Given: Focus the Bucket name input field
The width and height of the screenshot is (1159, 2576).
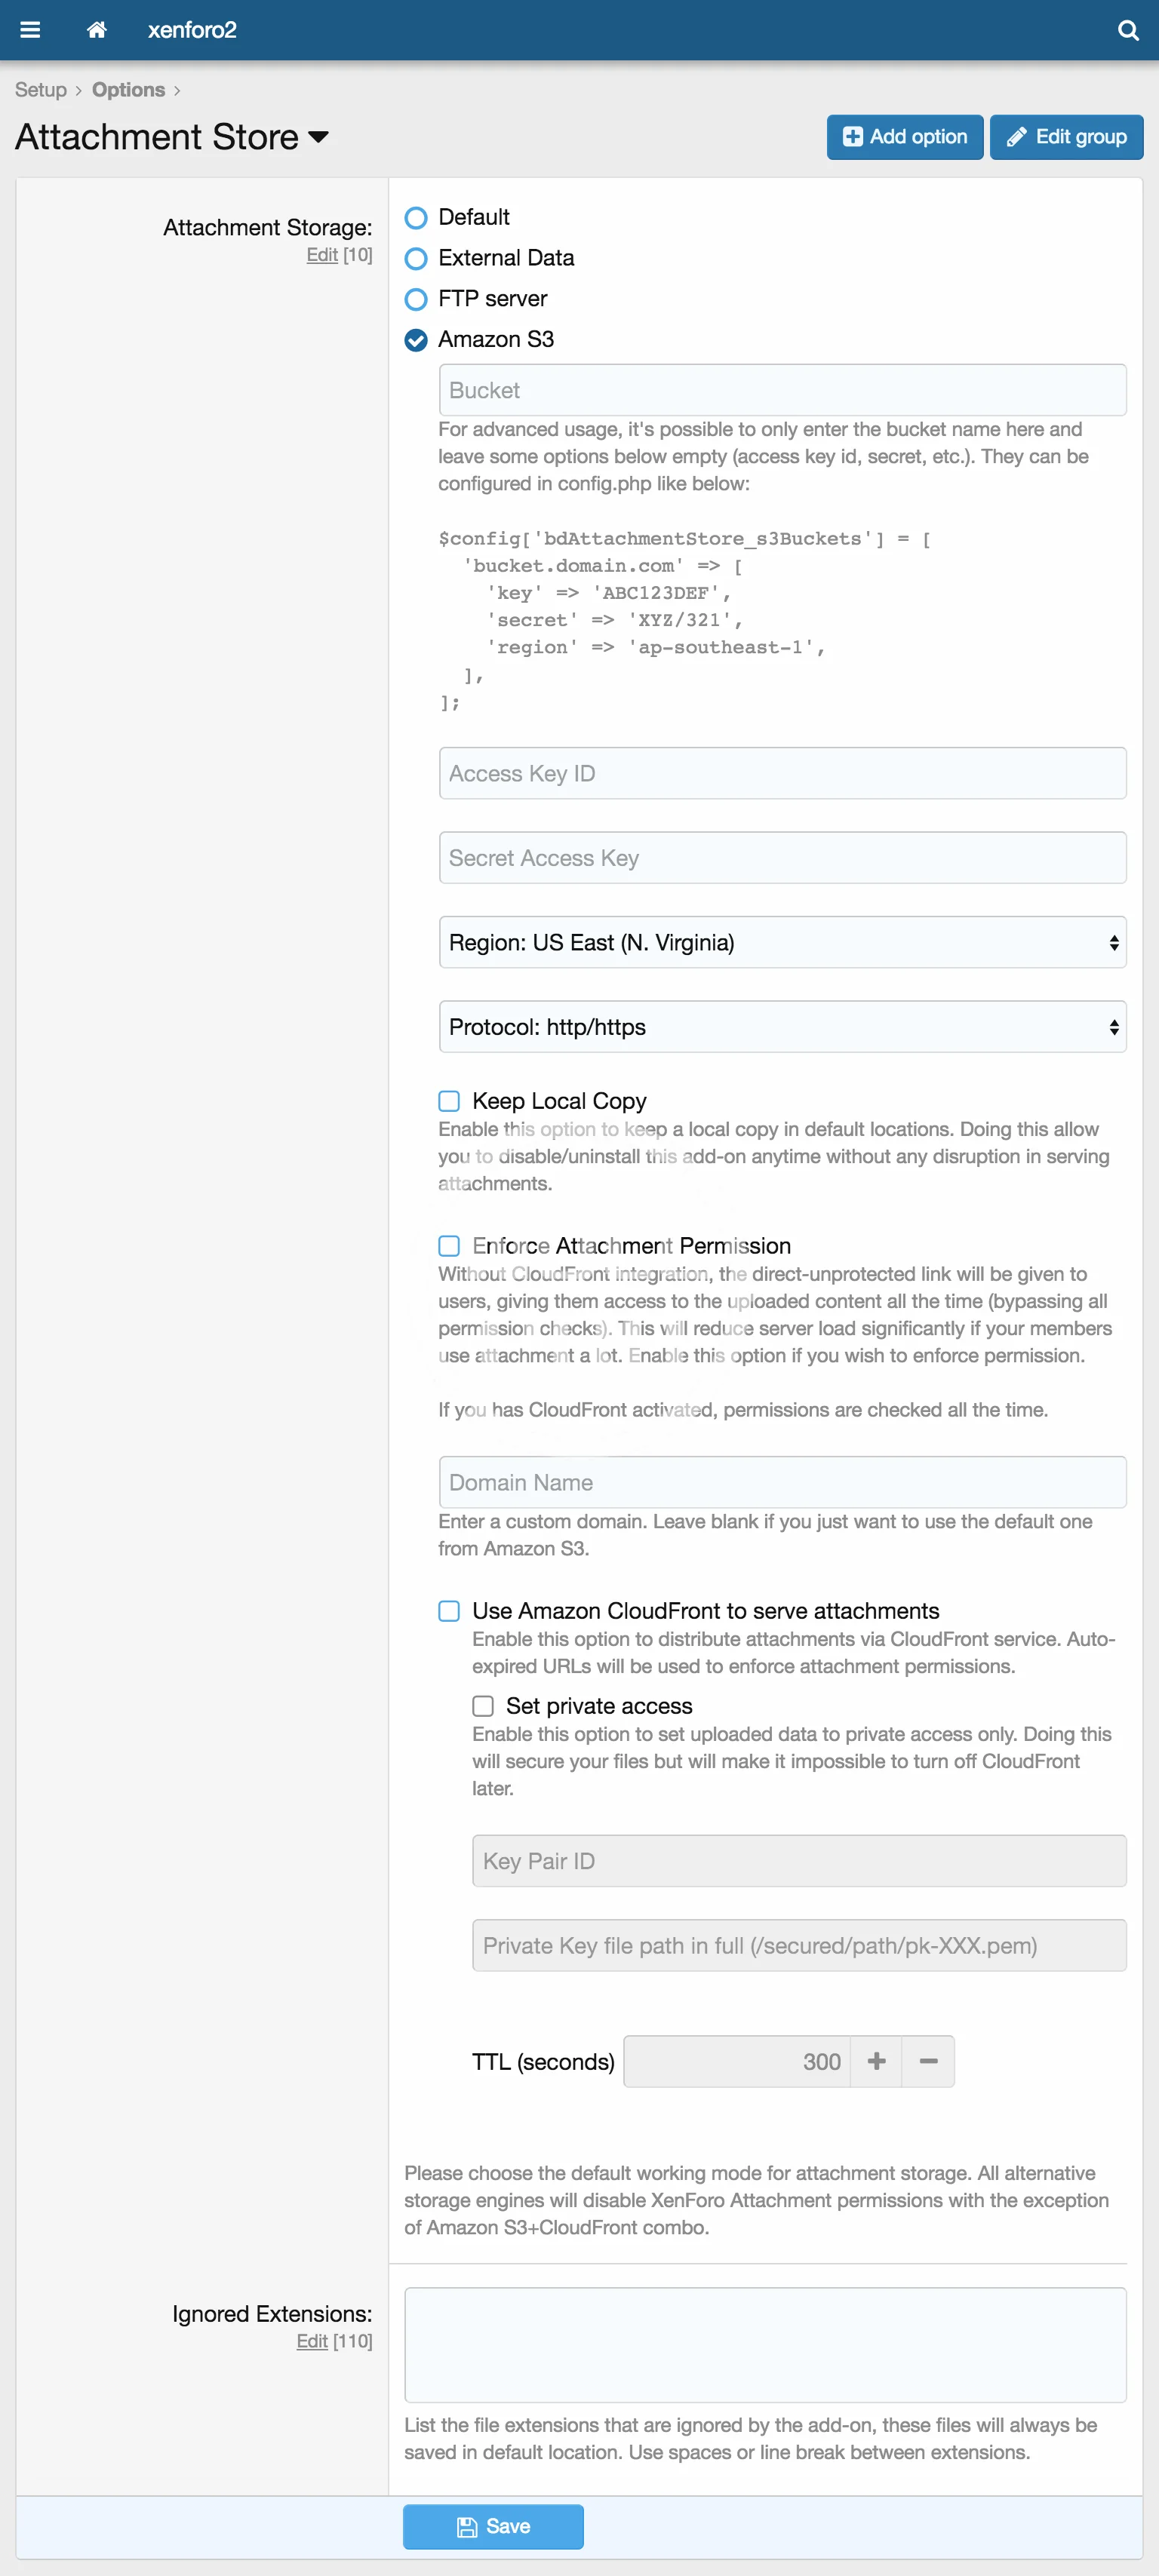Looking at the screenshot, I should (x=782, y=390).
